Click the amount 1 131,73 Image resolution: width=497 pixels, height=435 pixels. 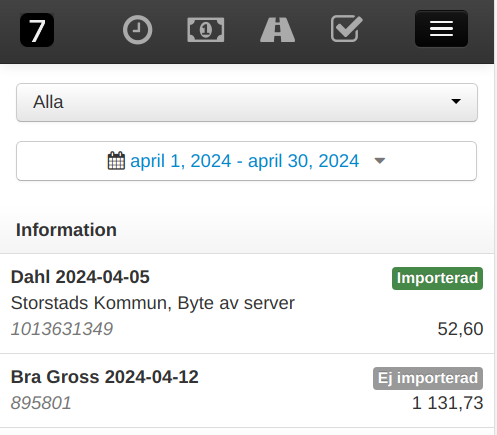pyautogui.click(x=448, y=403)
